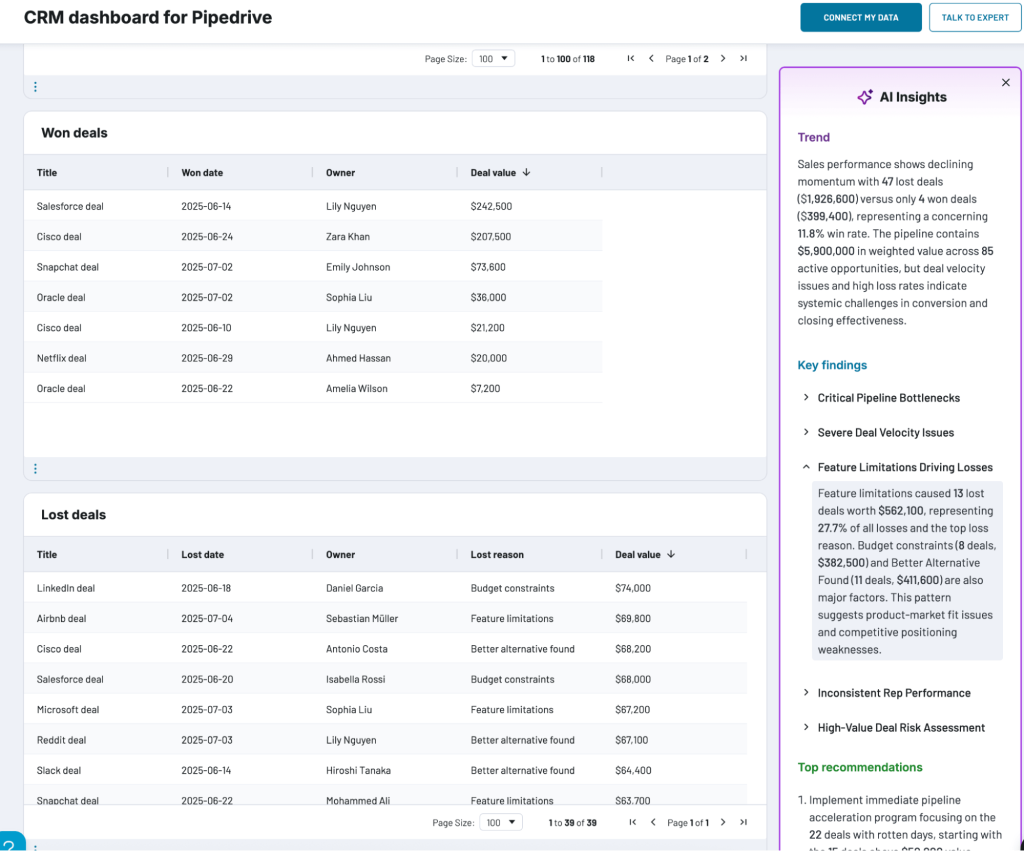Image resolution: width=1024 pixels, height=851 pixels.
Task: Open three-dot menu below Won deals table
Action: tap(35, 468)
